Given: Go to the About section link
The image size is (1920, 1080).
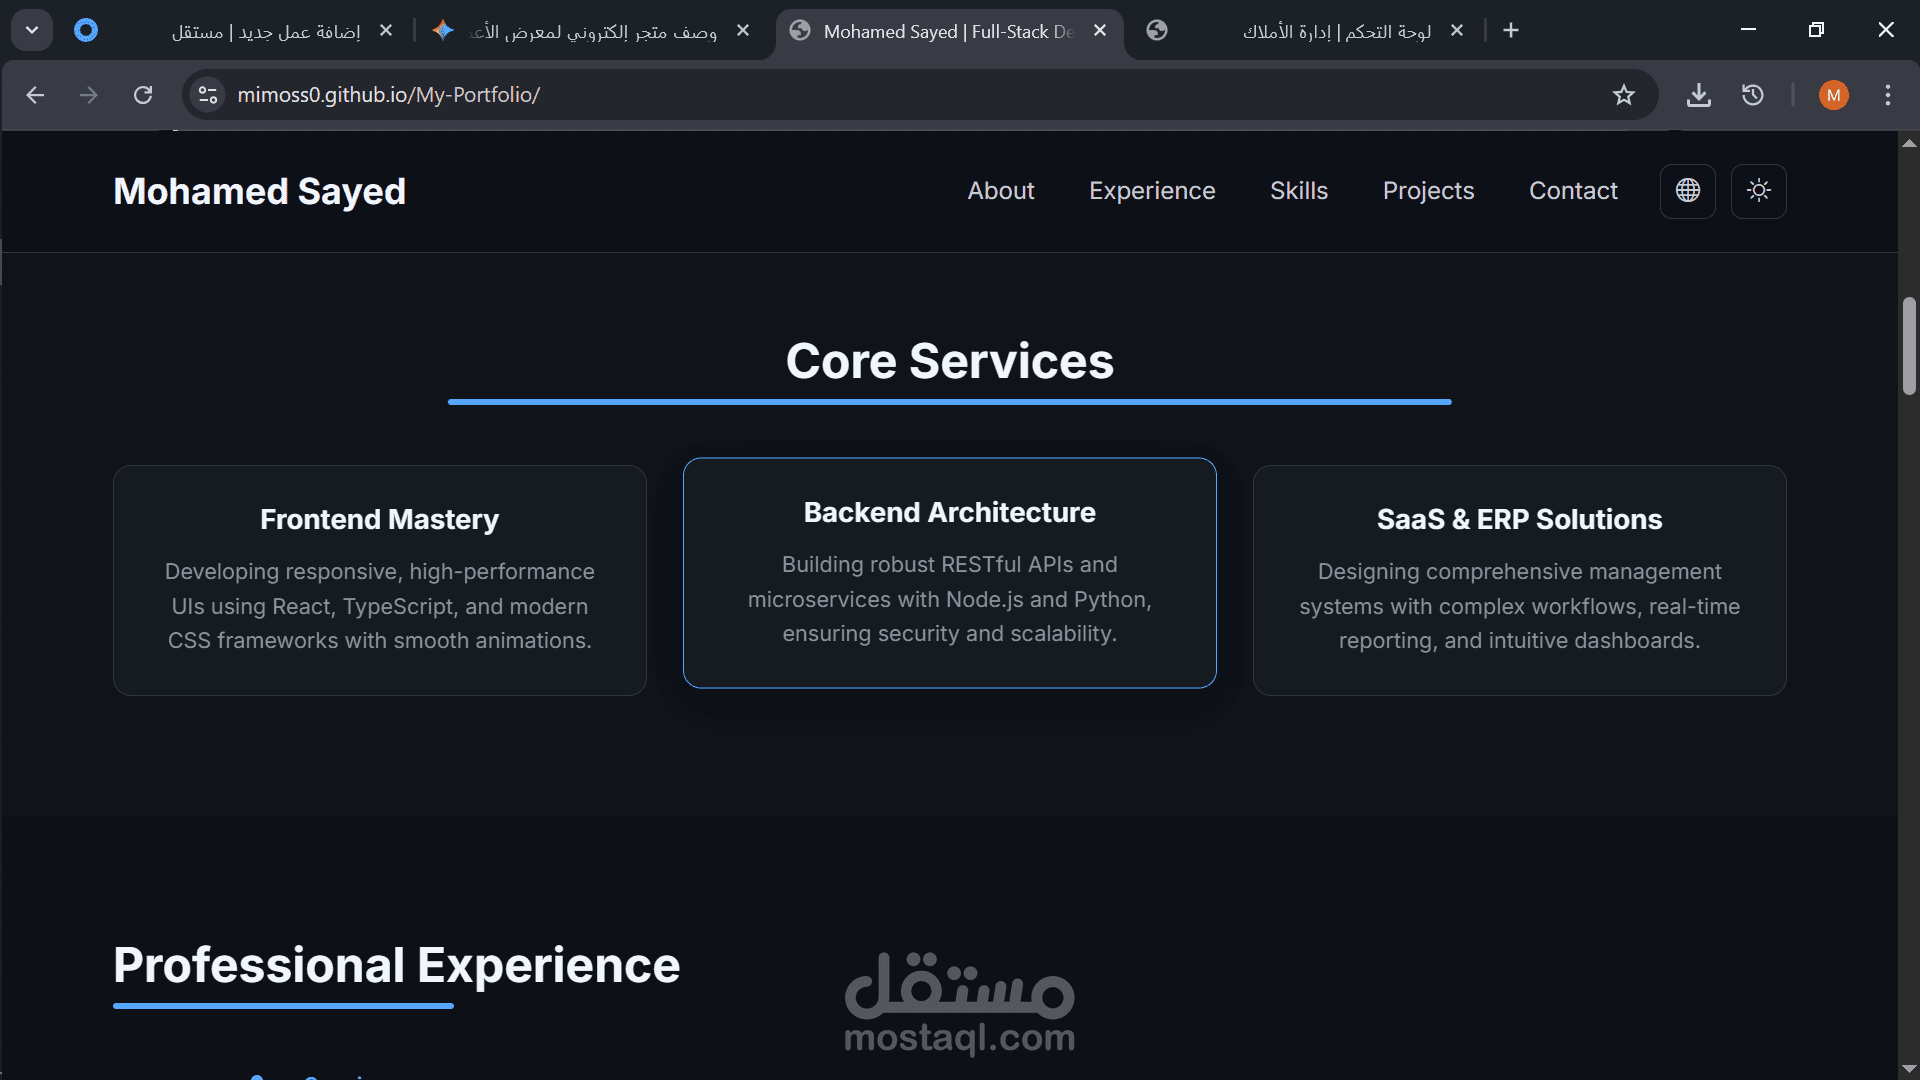Looking at the screenshot, I should (x=1000, y=190).
